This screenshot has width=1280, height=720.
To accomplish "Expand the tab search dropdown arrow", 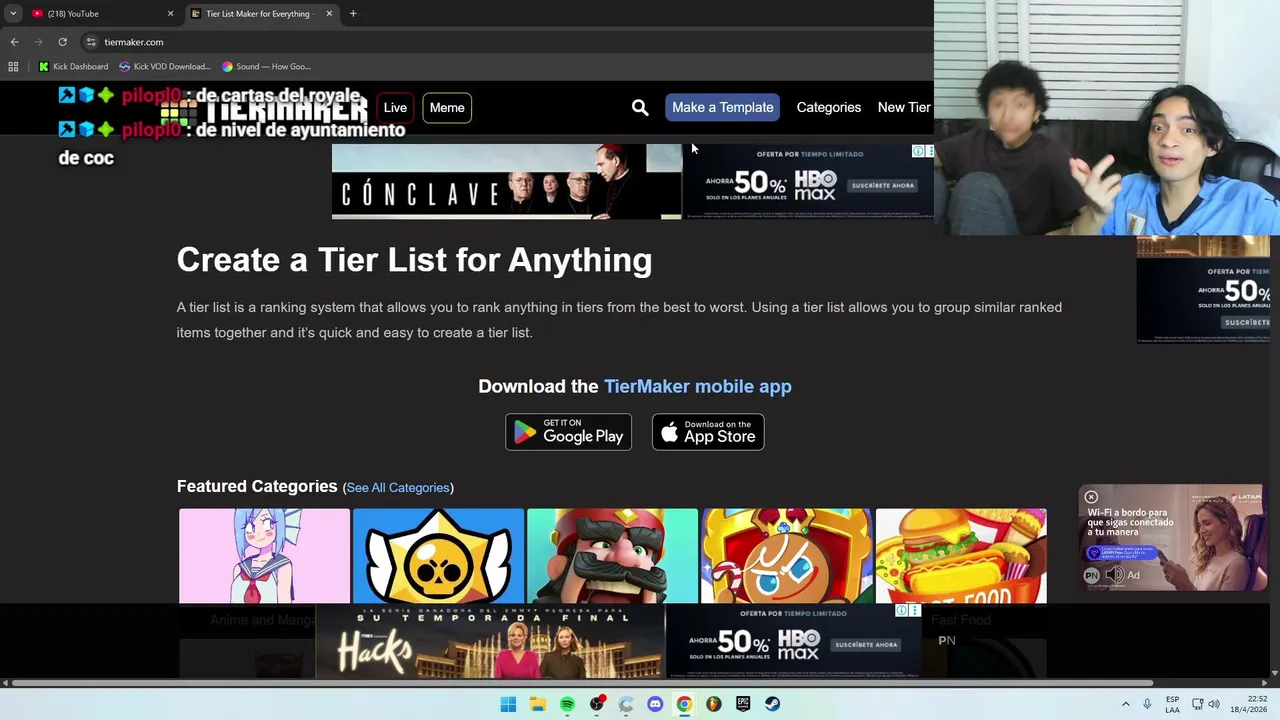I will pos(12,14).
